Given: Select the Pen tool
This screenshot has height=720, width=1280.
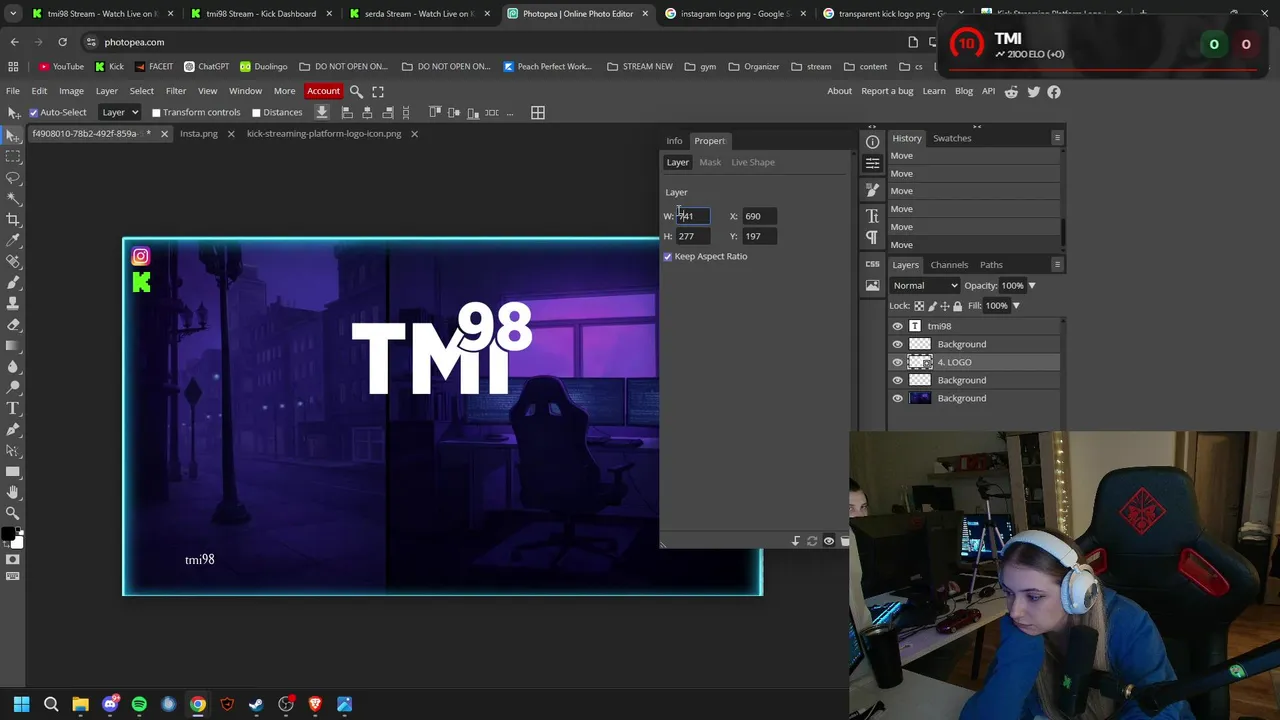Looking at the screenshot, I should click(13, 429).
